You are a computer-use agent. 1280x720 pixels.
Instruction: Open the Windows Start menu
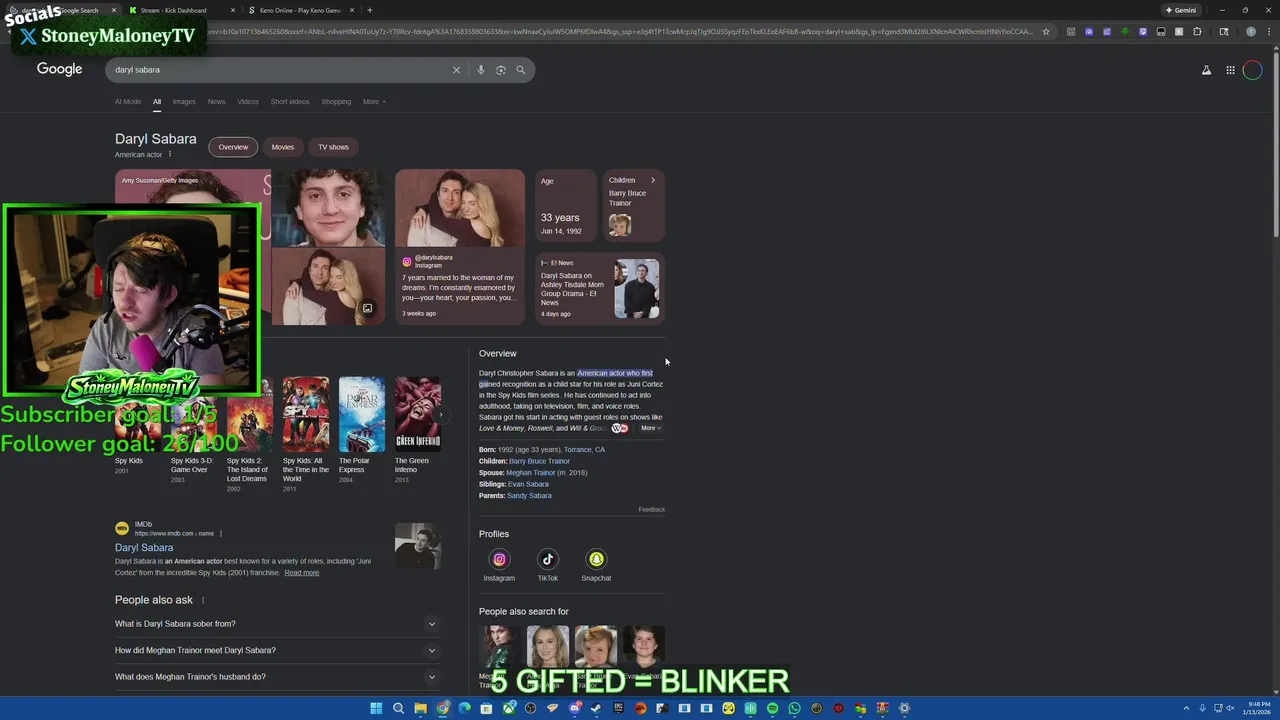pyautogui.click(x=376, y=708)
